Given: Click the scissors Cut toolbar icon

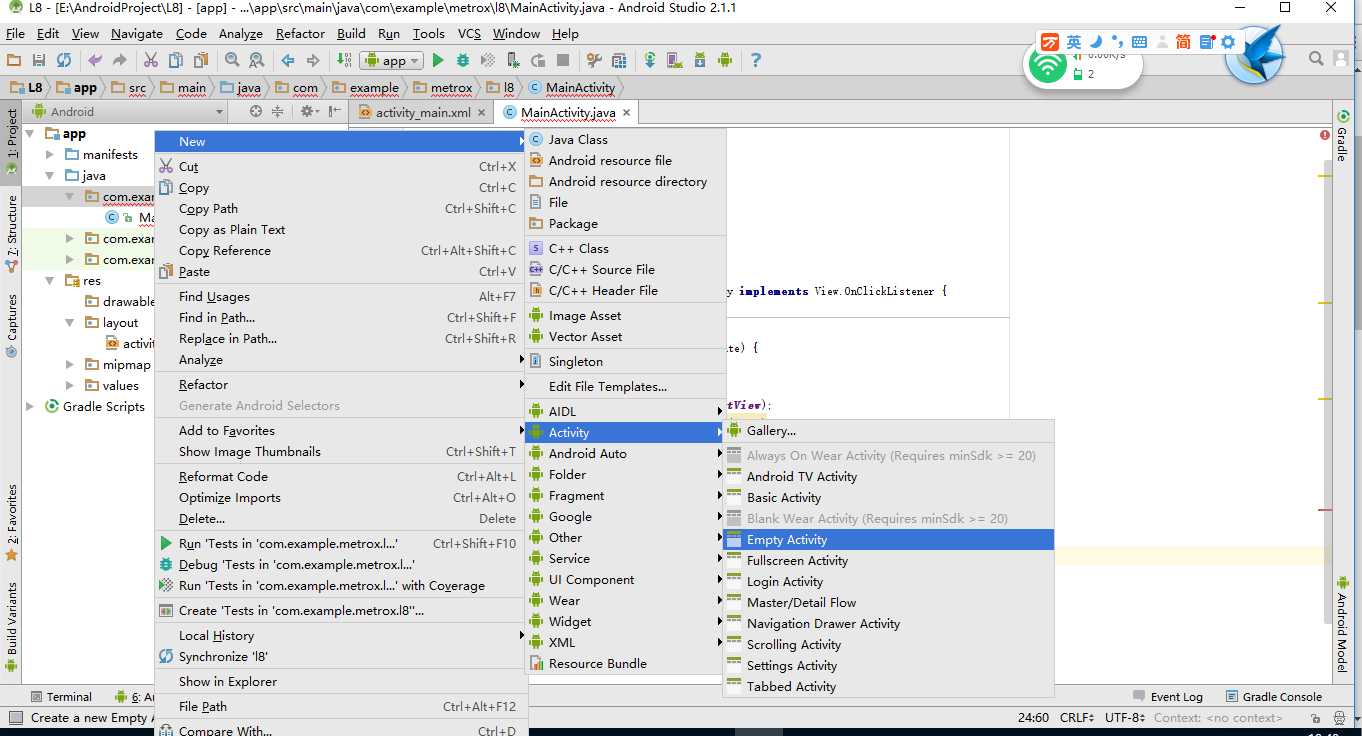Looking at the screenshot, I should click(151, 60).
